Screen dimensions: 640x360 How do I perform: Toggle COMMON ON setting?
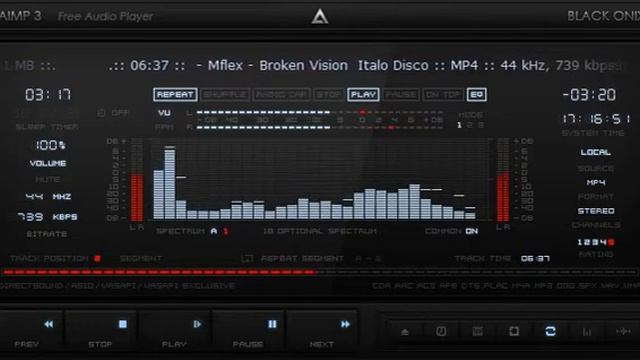click(x=451, y=231)
